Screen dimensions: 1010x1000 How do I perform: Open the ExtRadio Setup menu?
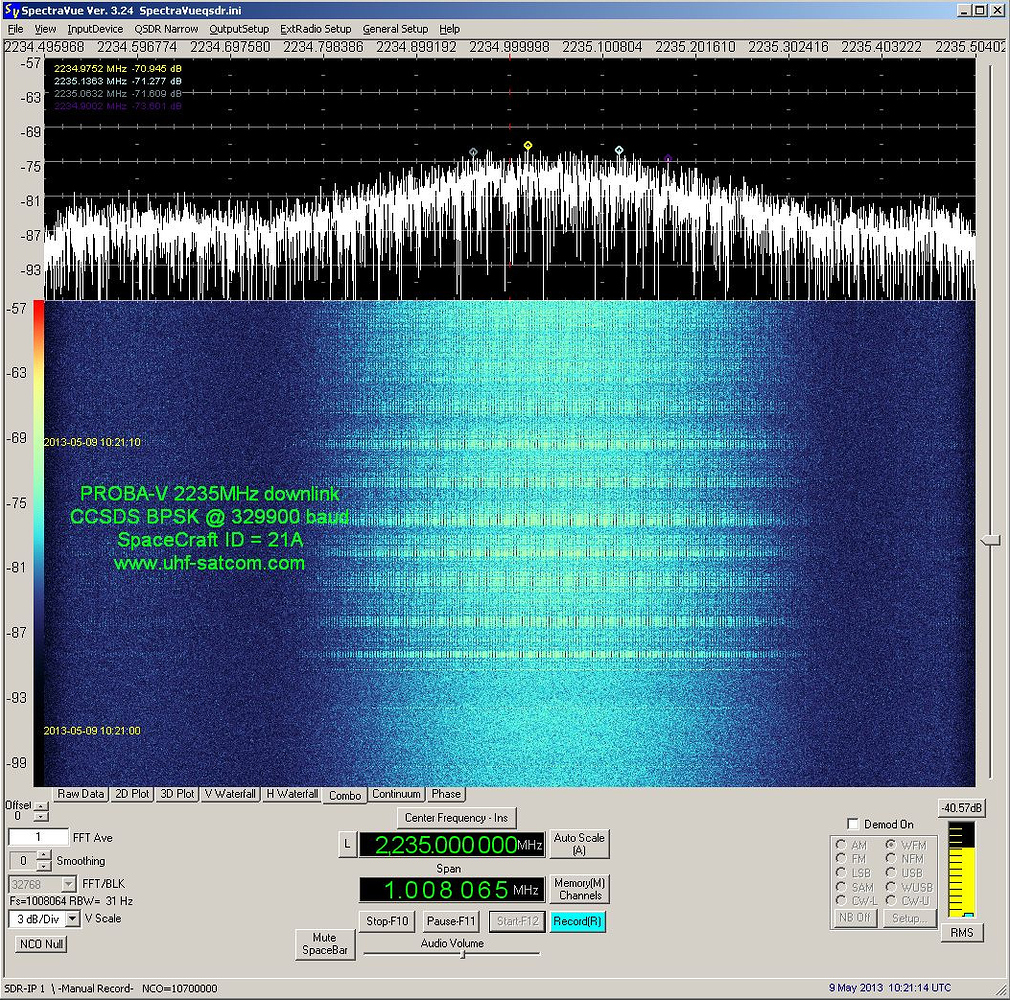[x=315, y=29]
